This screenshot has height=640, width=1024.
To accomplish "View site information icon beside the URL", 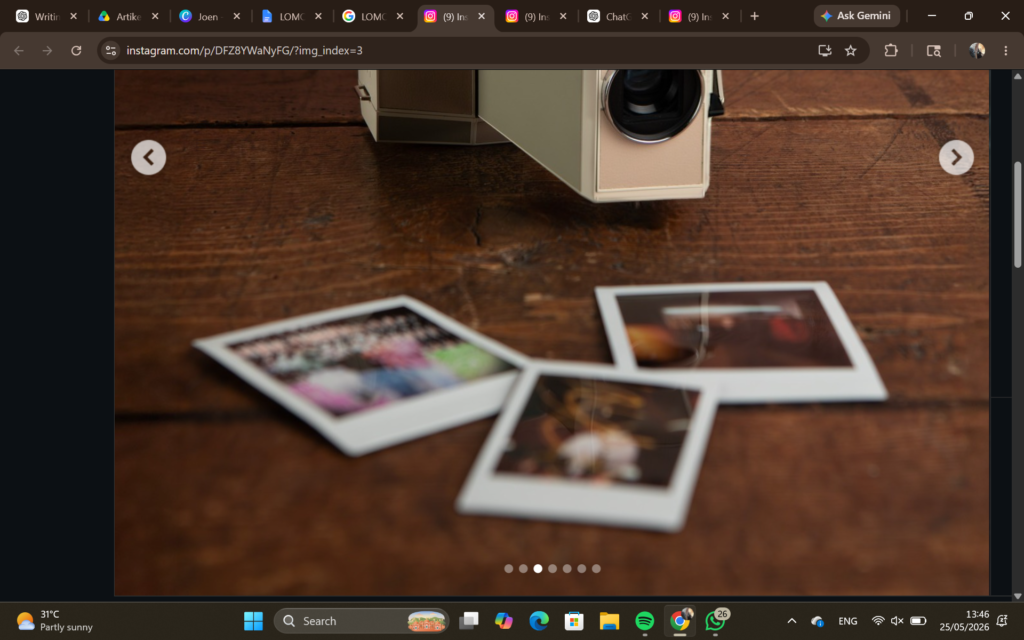I will 111,50.
